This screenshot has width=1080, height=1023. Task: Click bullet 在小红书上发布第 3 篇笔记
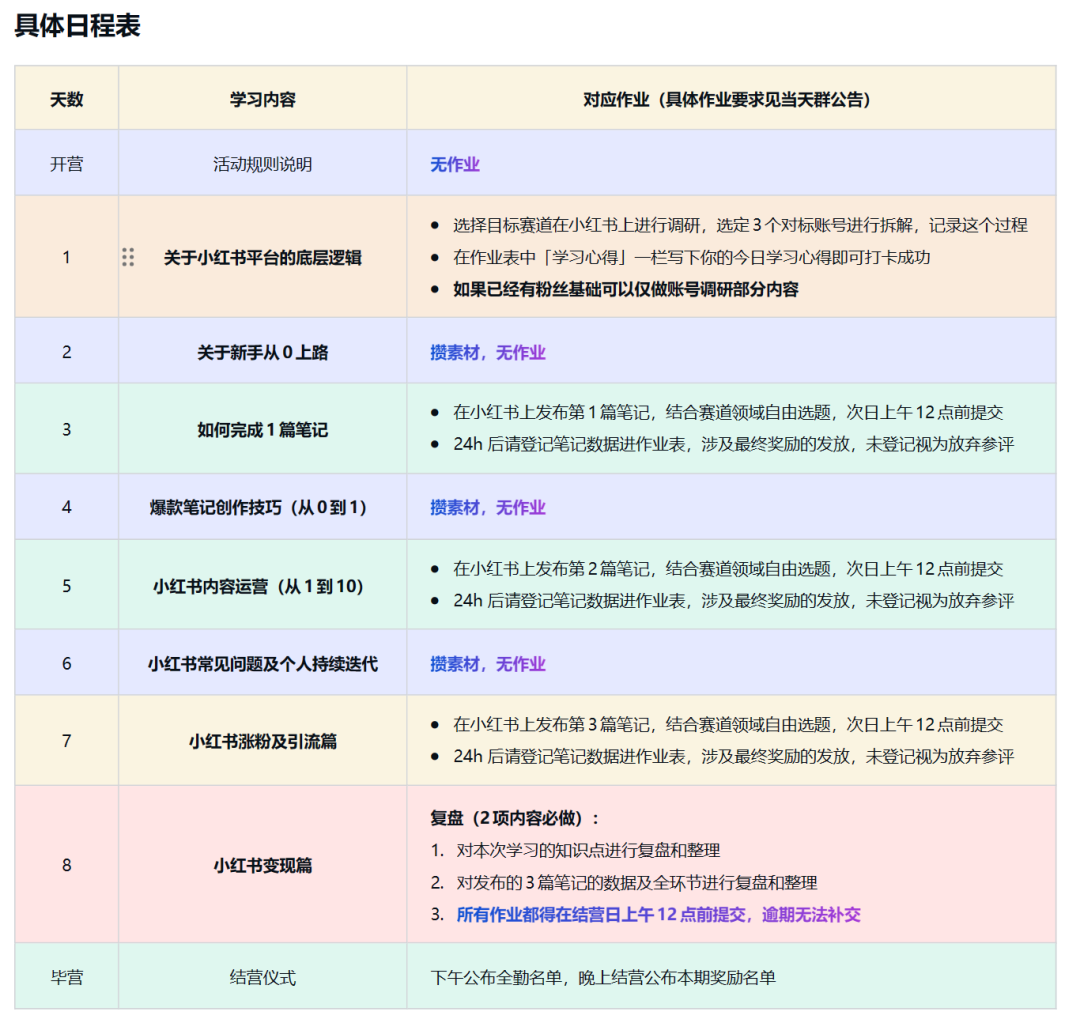[x=728, y=724]
